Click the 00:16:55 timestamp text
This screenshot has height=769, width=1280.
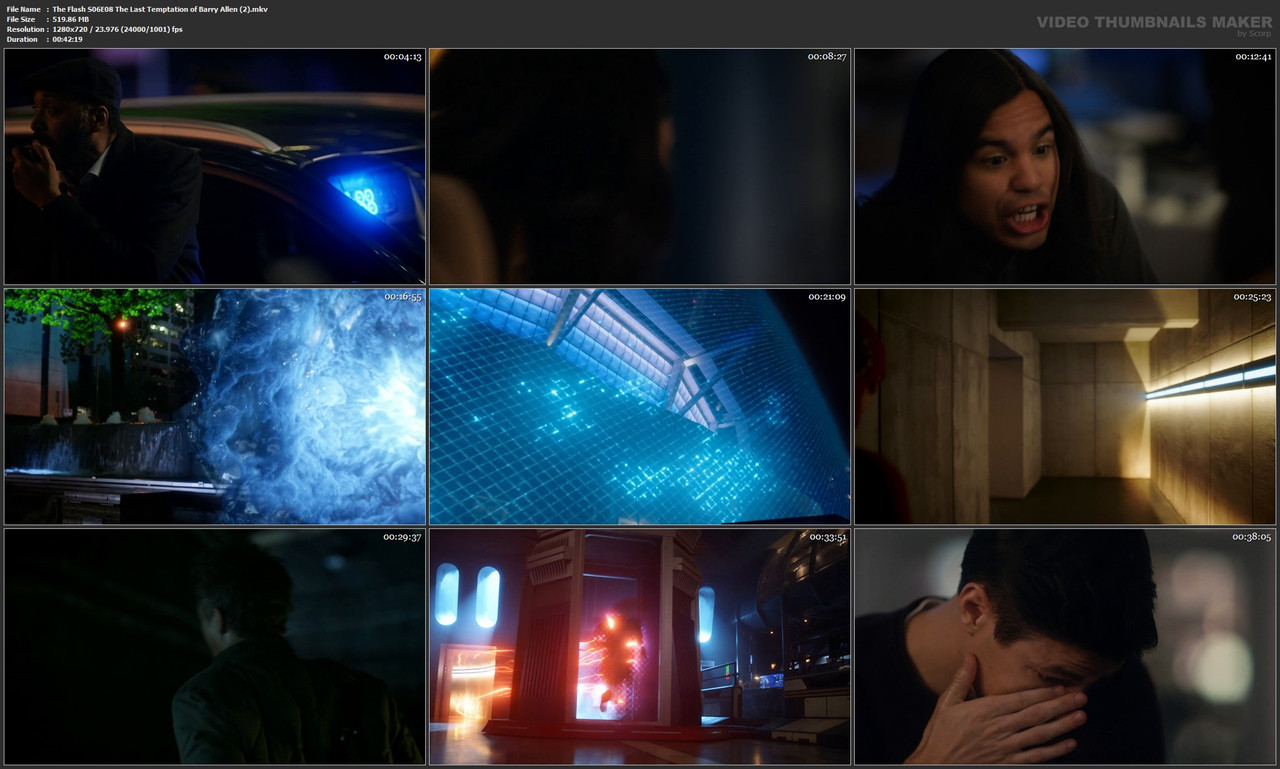[x=403, y=297]
